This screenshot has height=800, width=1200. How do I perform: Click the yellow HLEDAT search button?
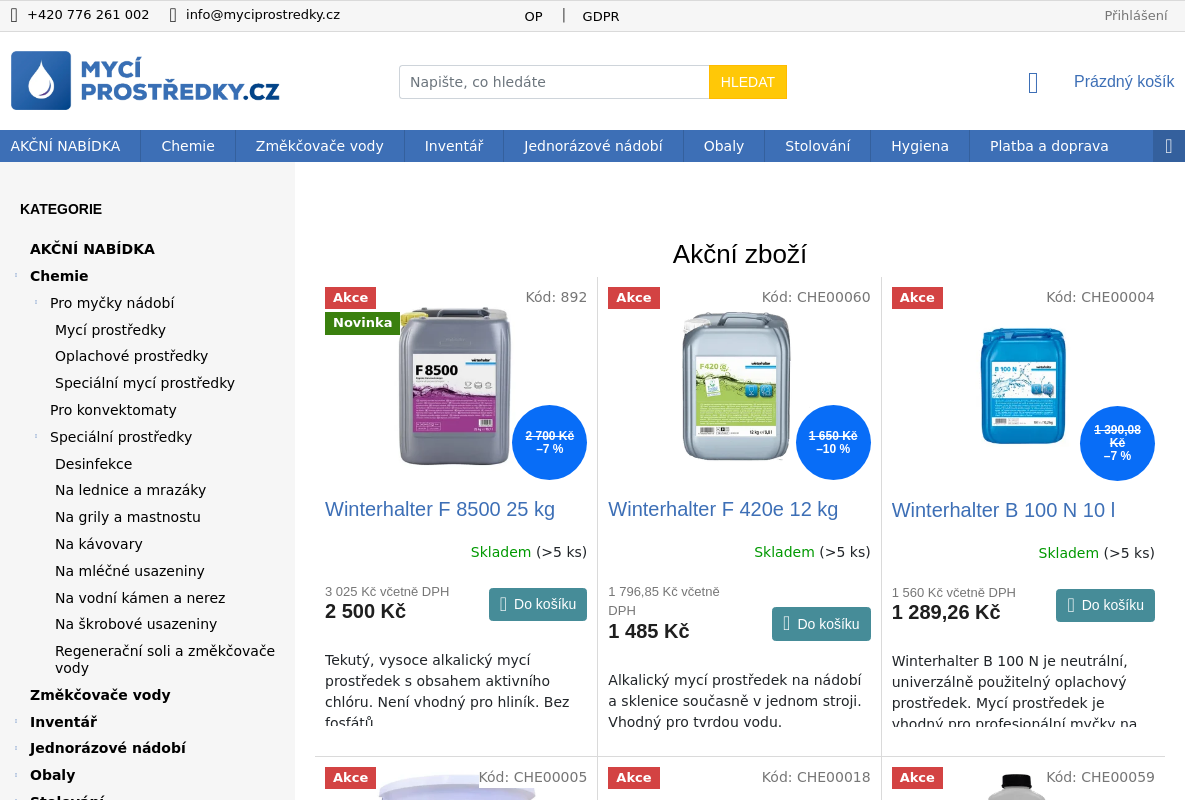[748, 82]
